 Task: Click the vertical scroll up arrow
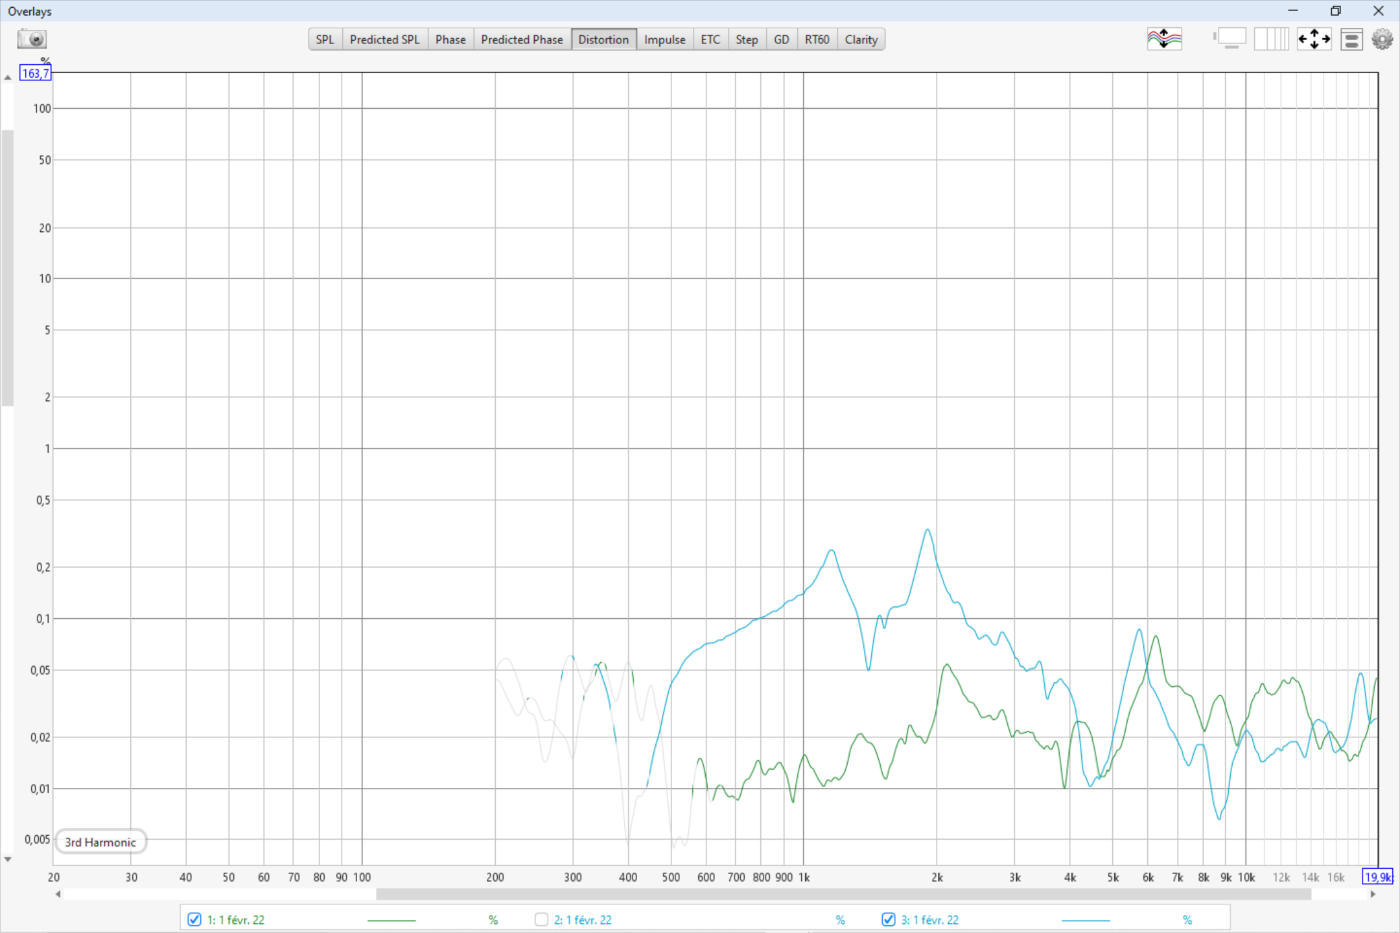pyautogui.click(x=7, y=77)
